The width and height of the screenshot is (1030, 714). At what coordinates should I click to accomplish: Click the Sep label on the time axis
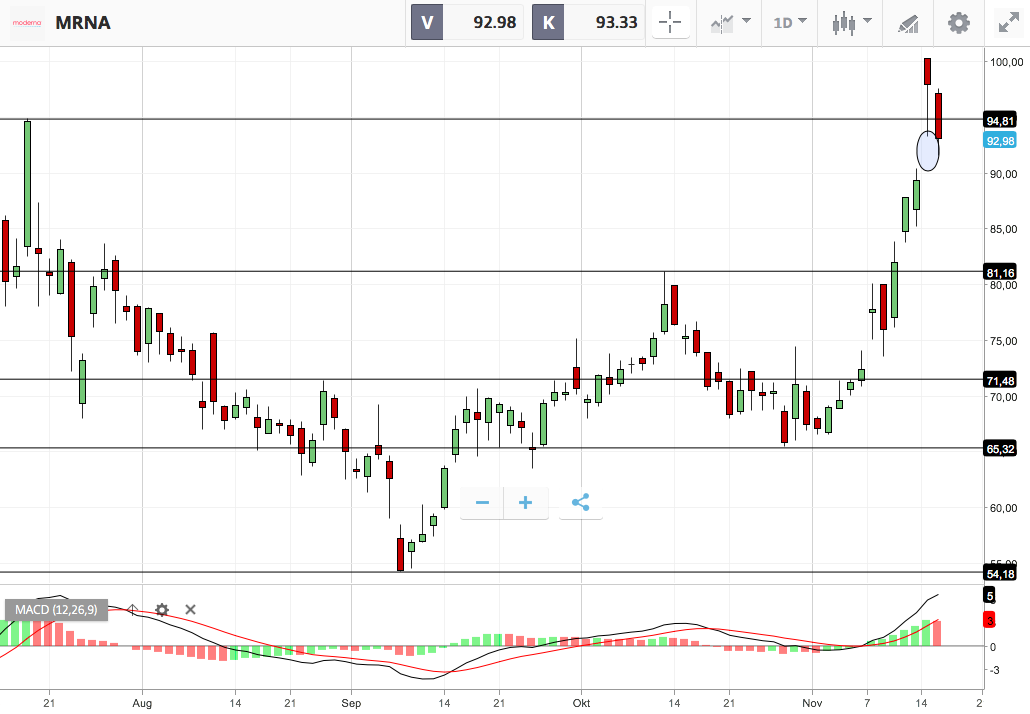click(351, 703)
